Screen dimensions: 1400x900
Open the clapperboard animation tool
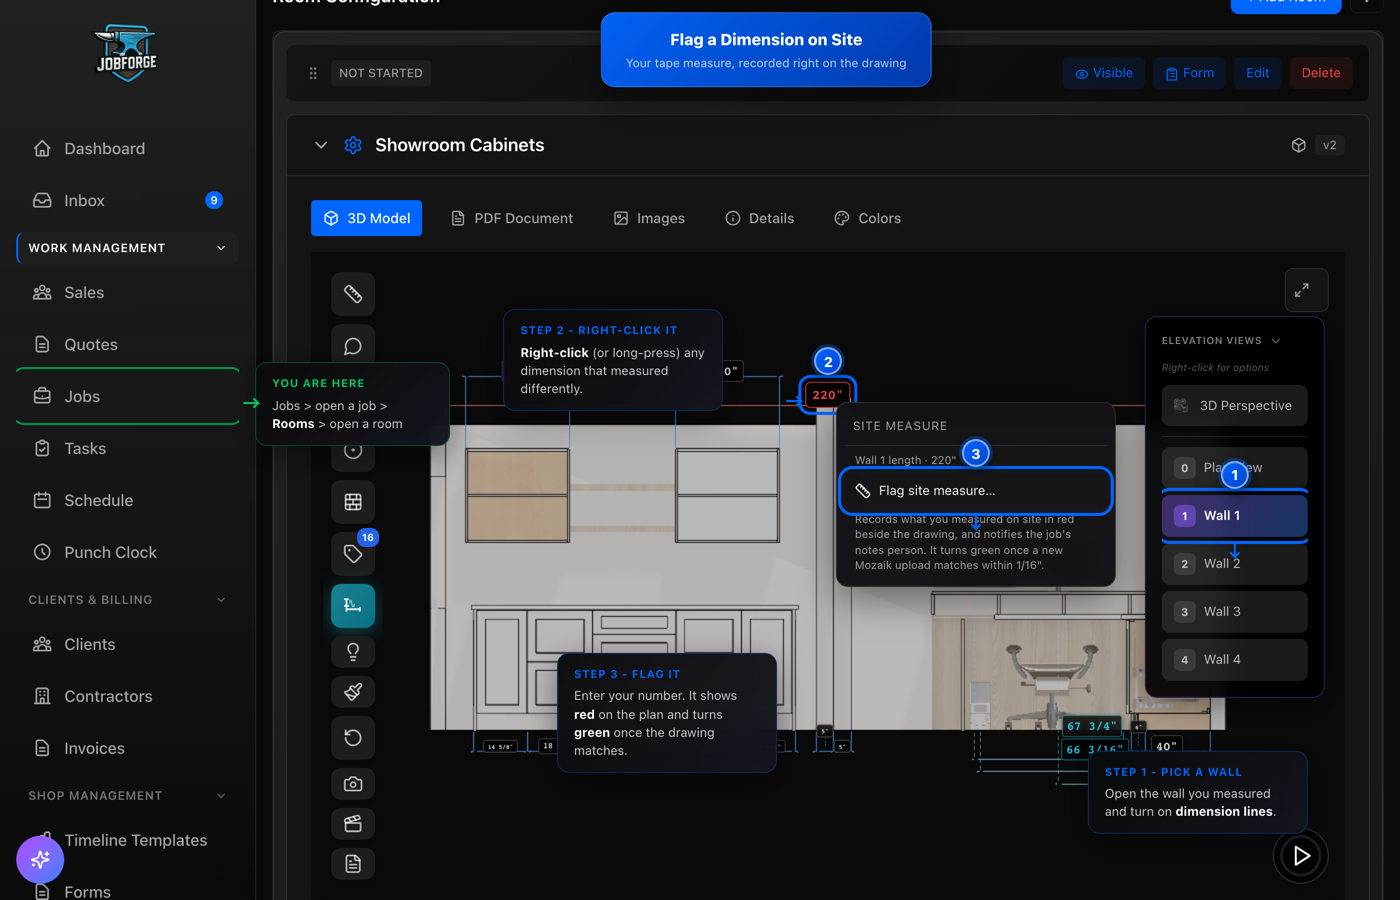pos(353,824)
